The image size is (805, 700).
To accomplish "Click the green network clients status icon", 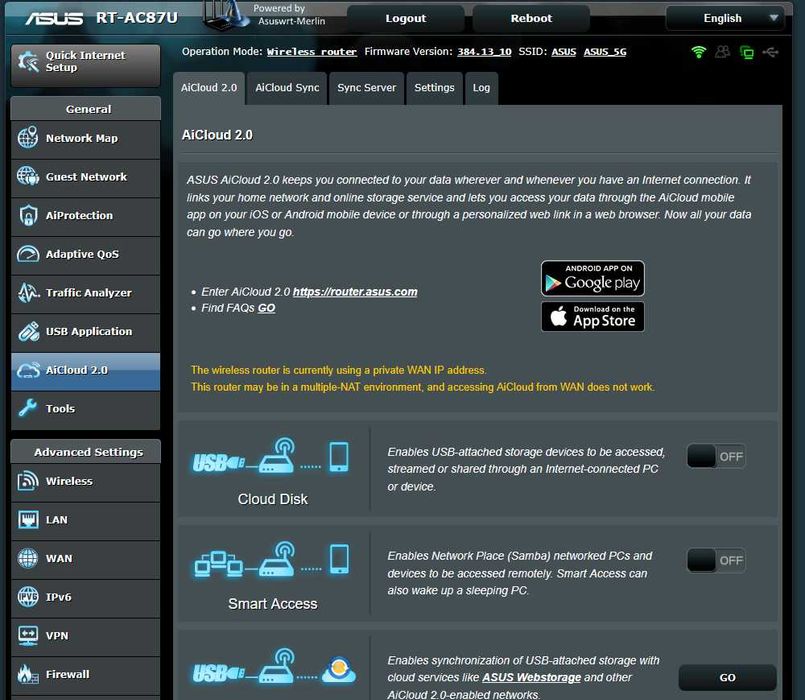I will tap(746, 52).
